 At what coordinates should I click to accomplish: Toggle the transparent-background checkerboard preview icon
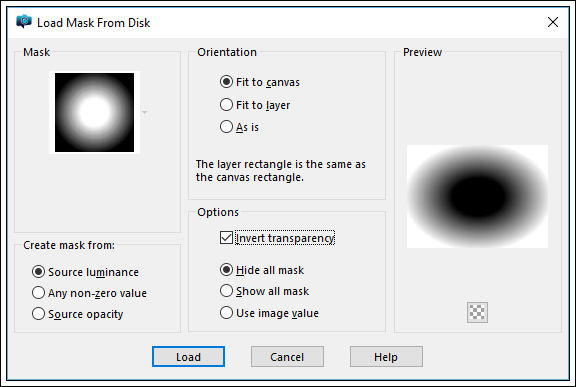[477, 312]
